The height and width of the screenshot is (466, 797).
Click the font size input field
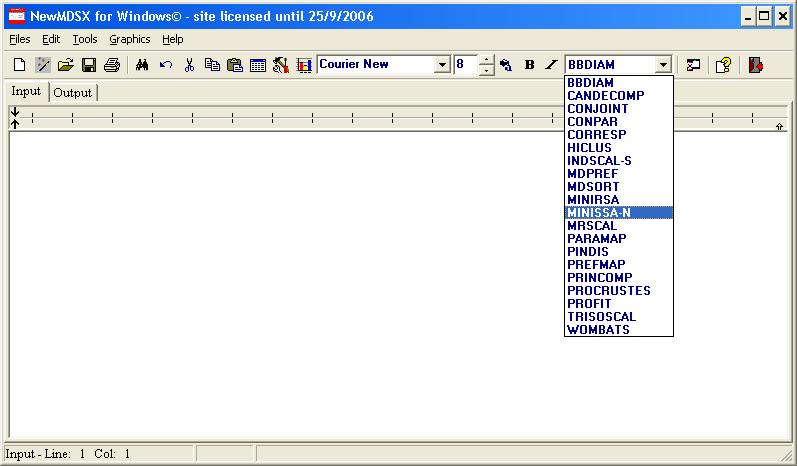pyautogui.click(x=465, y=65)
